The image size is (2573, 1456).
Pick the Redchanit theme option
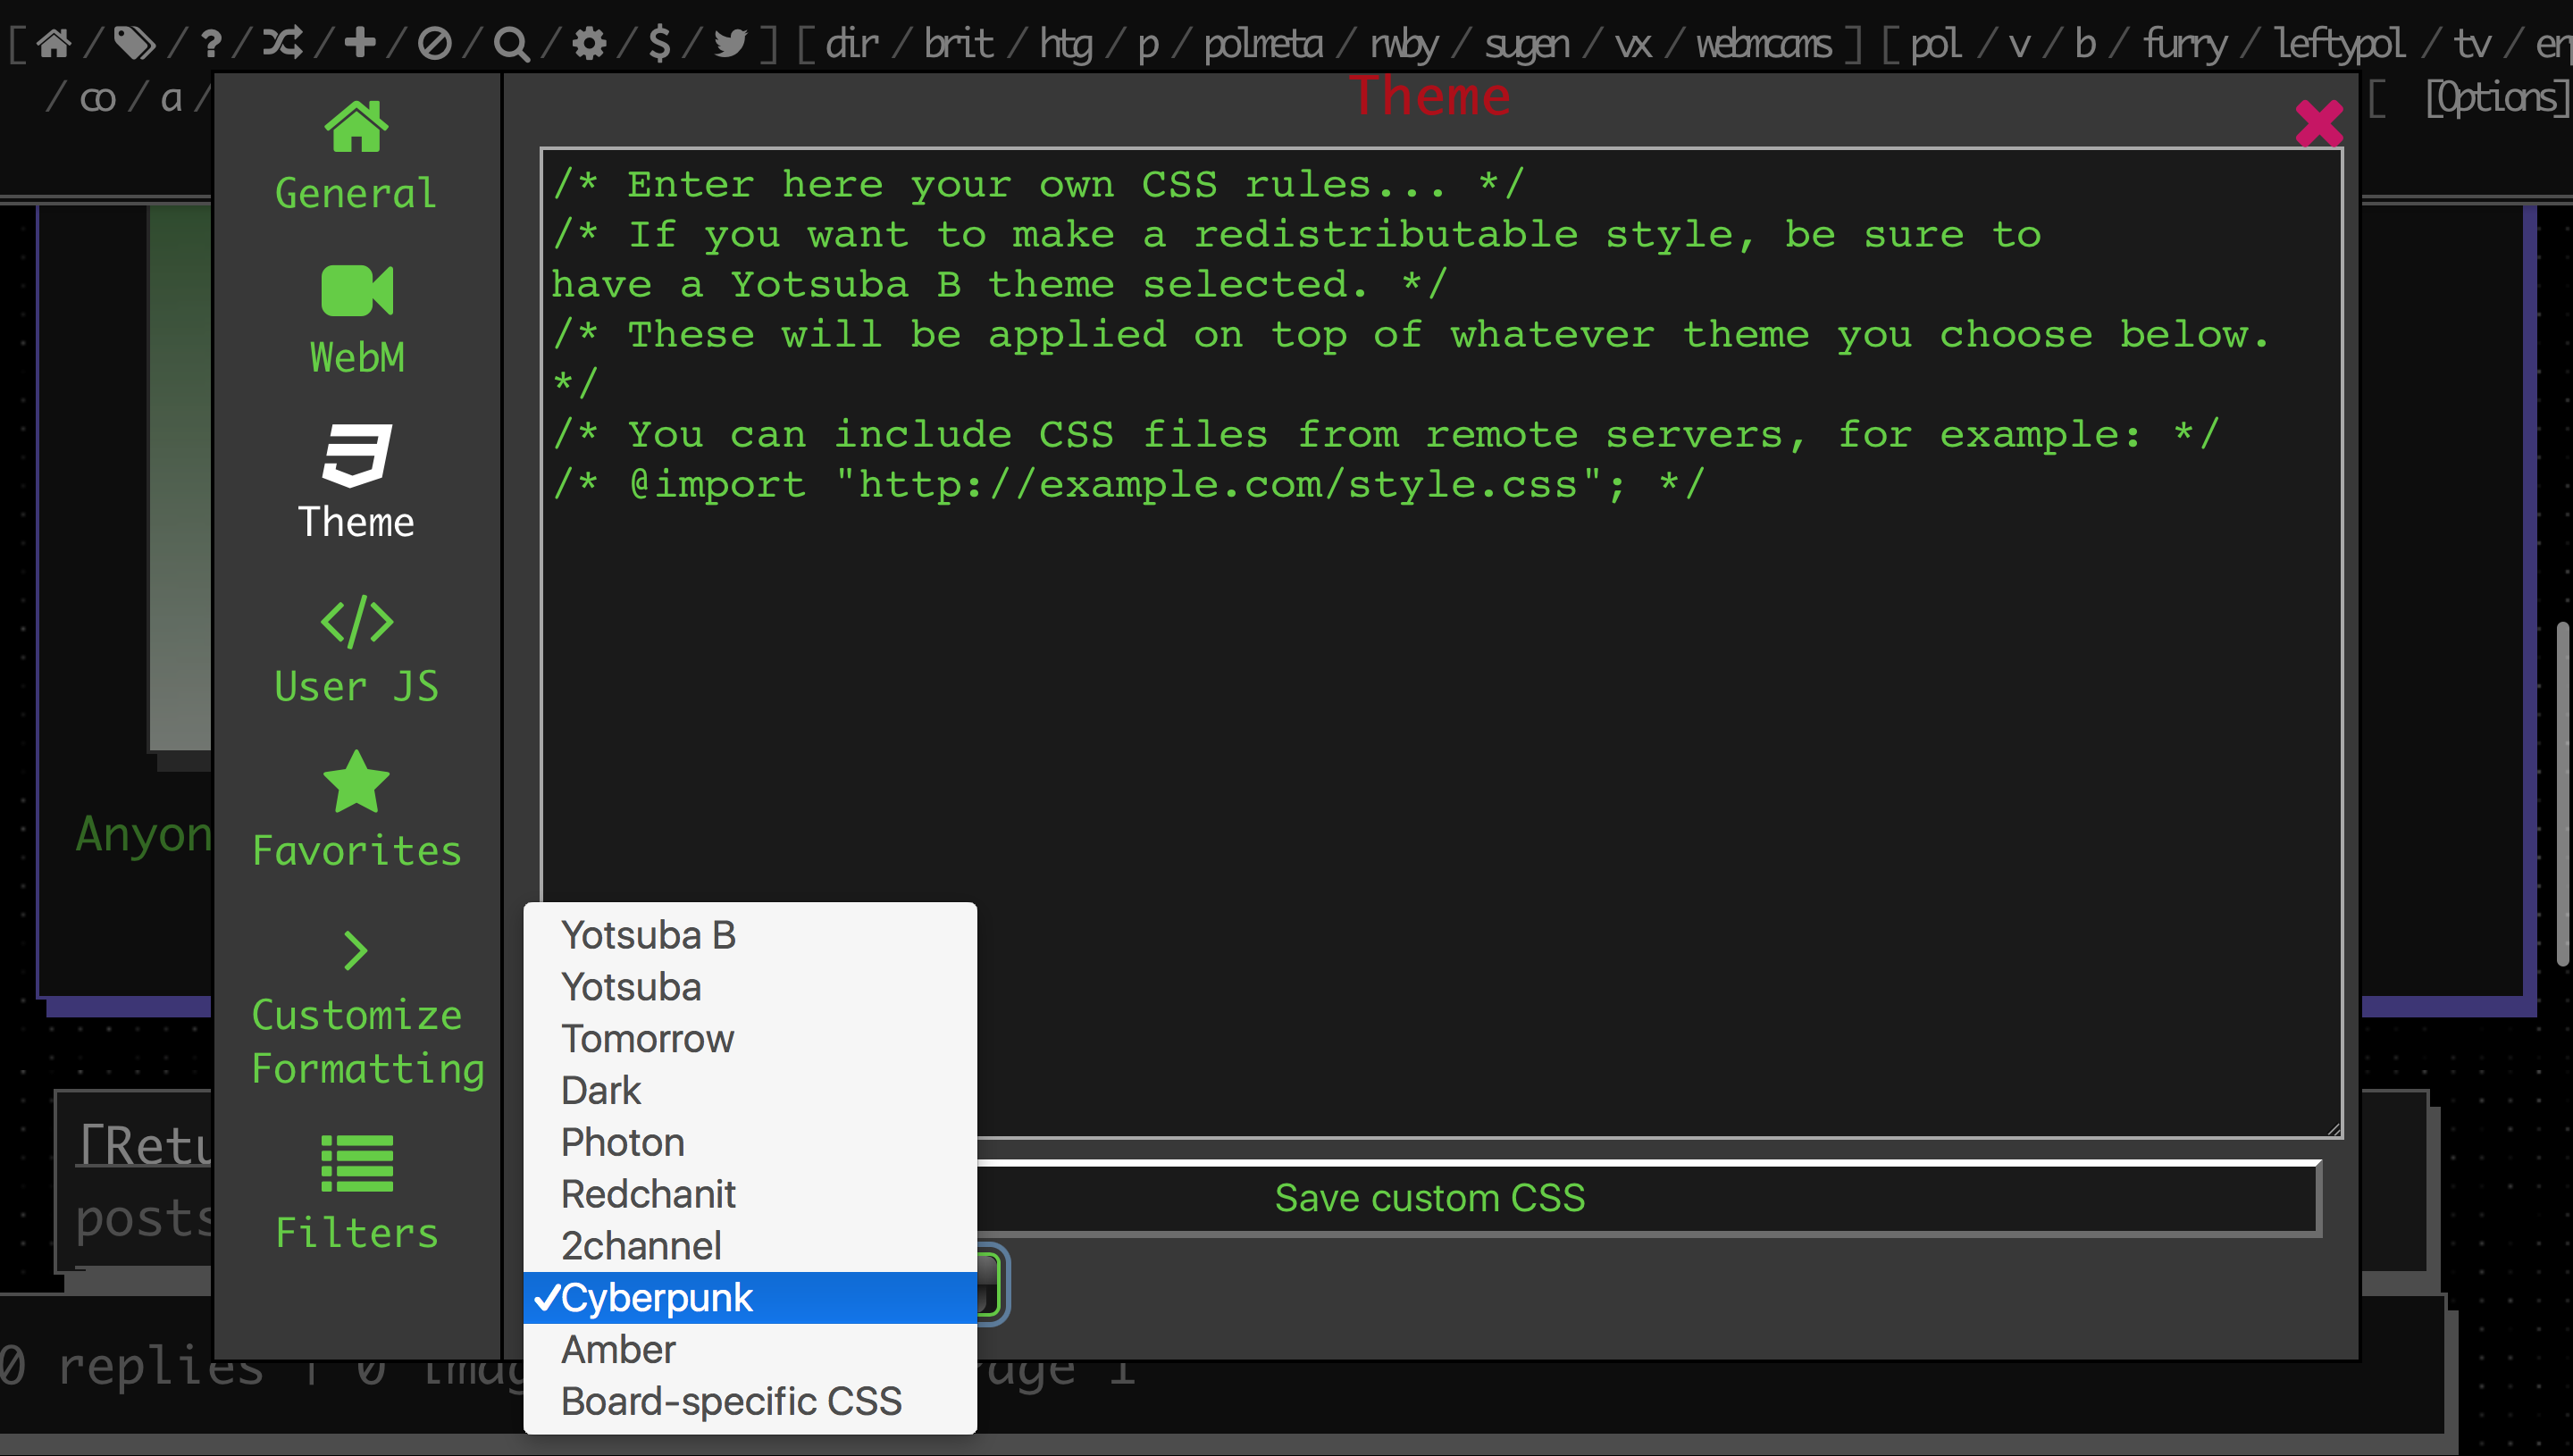pyautogui.click(x=750, y=1195)
